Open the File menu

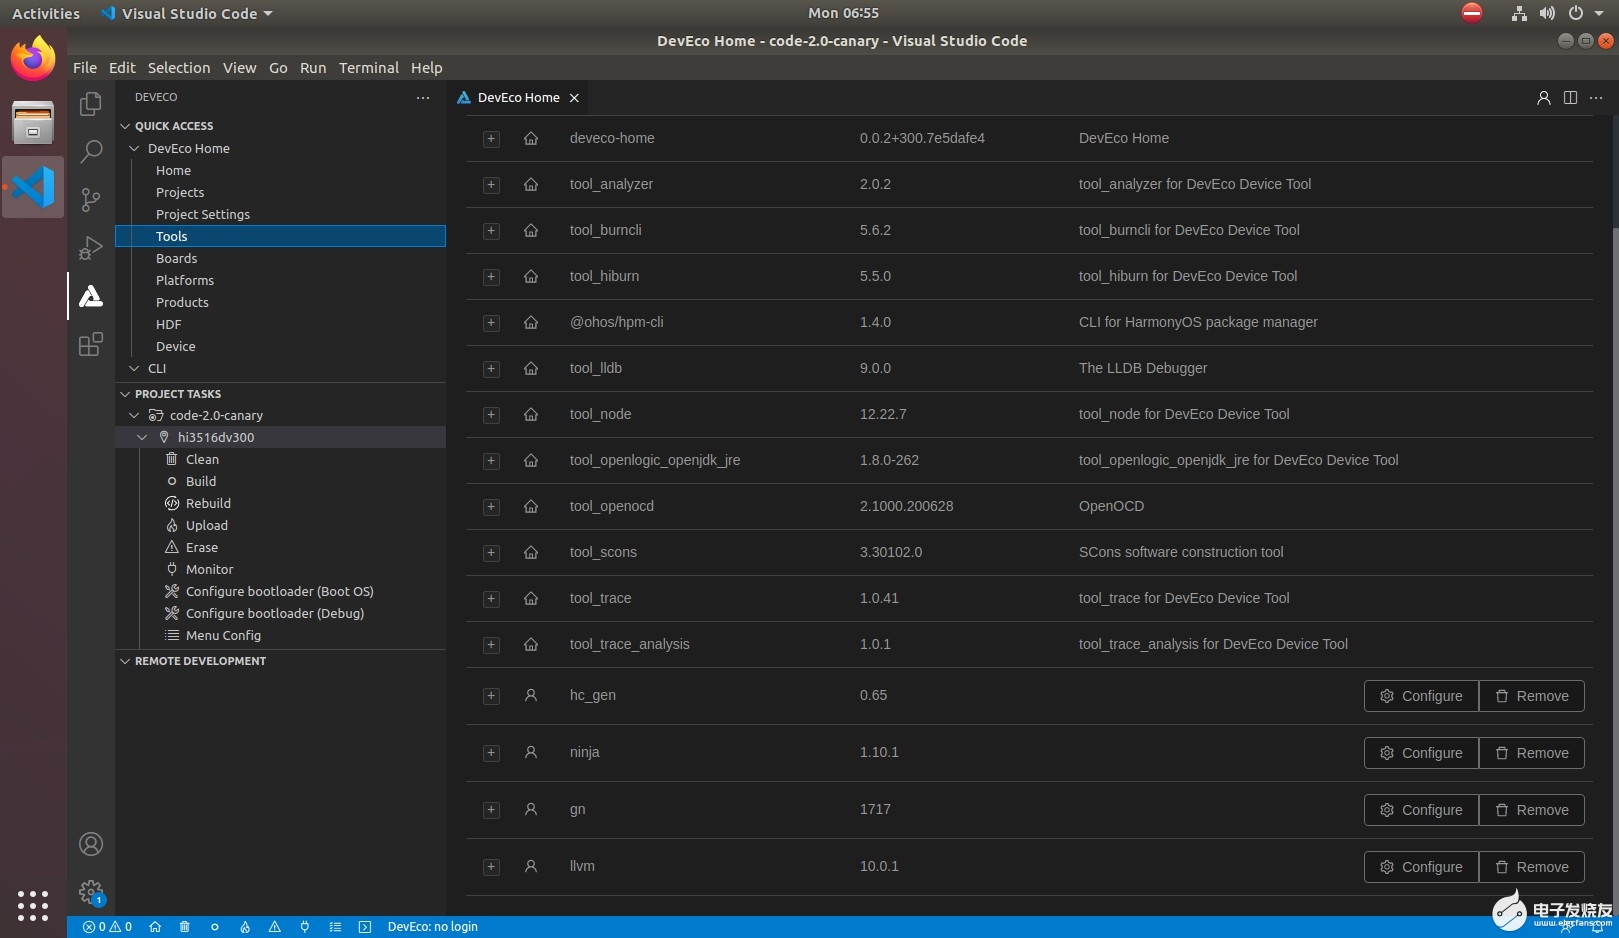pyautogui.click(x=85, y=68)
